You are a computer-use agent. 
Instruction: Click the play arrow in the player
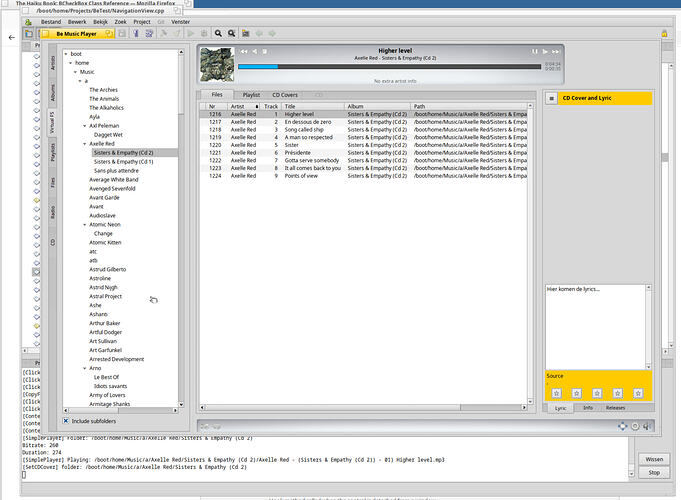(x=545, y=51)
